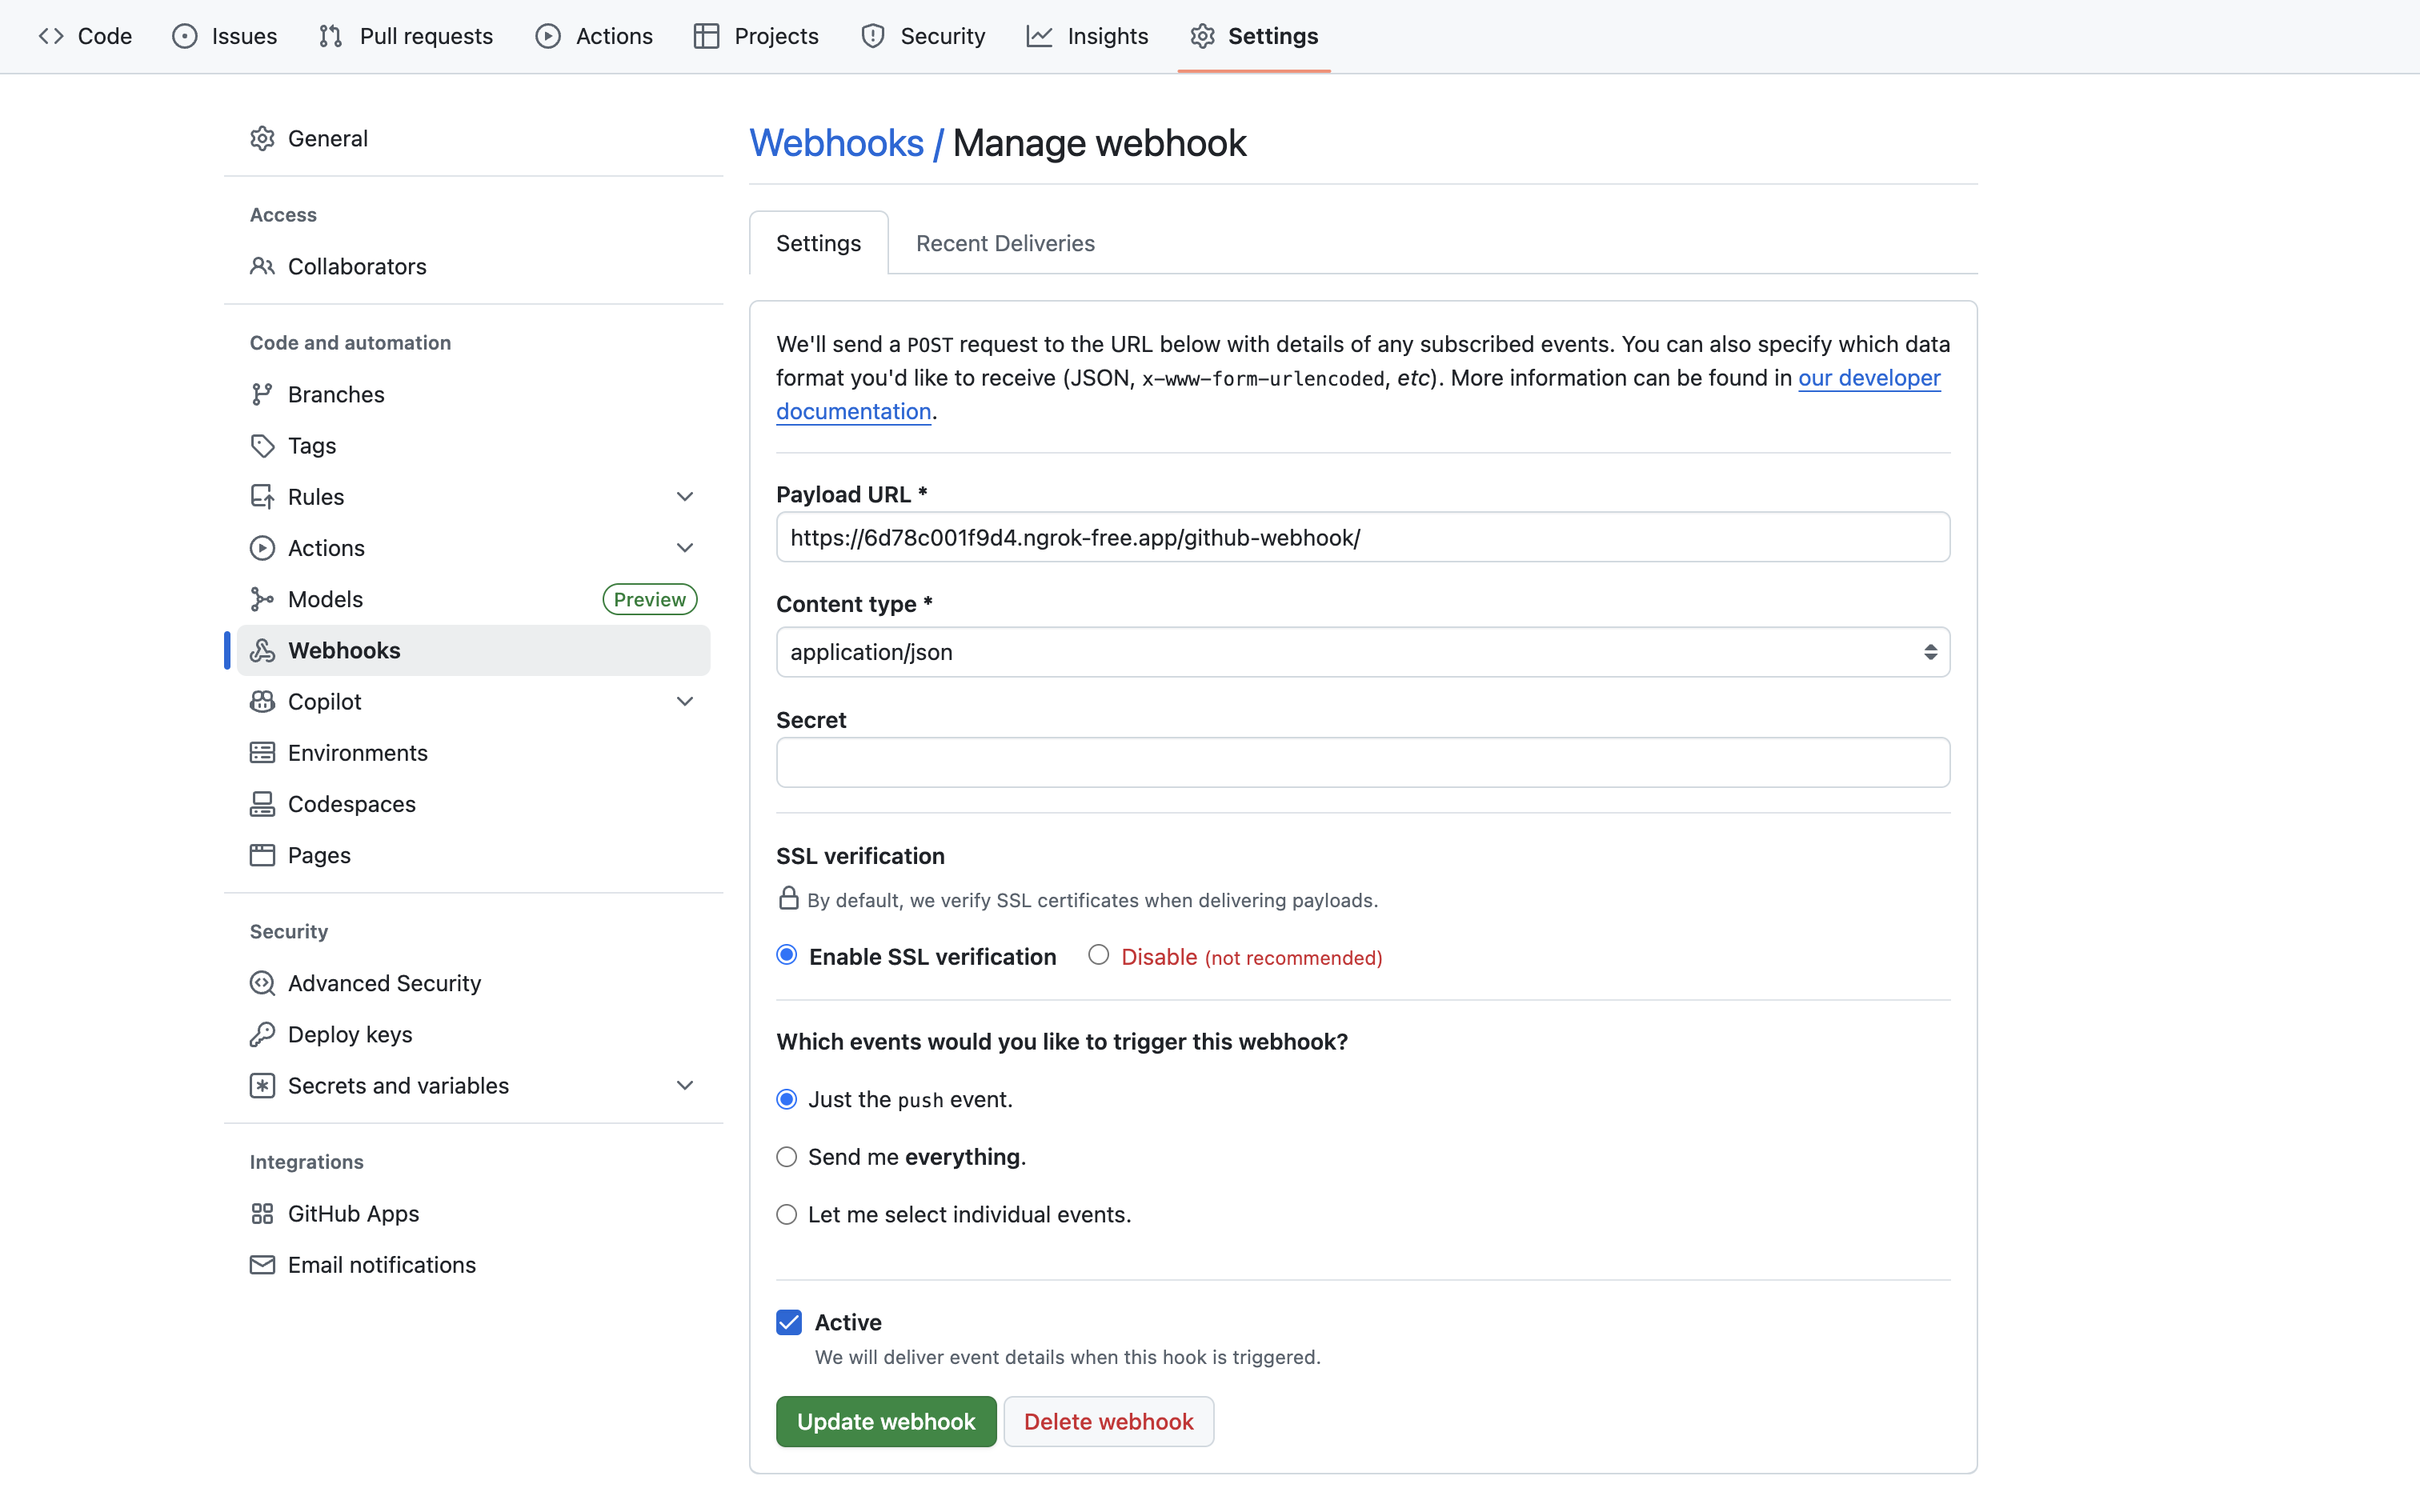The image size is (2420, 1512).
Task: Click into the Secret input field
Action: coord(1362,762)
